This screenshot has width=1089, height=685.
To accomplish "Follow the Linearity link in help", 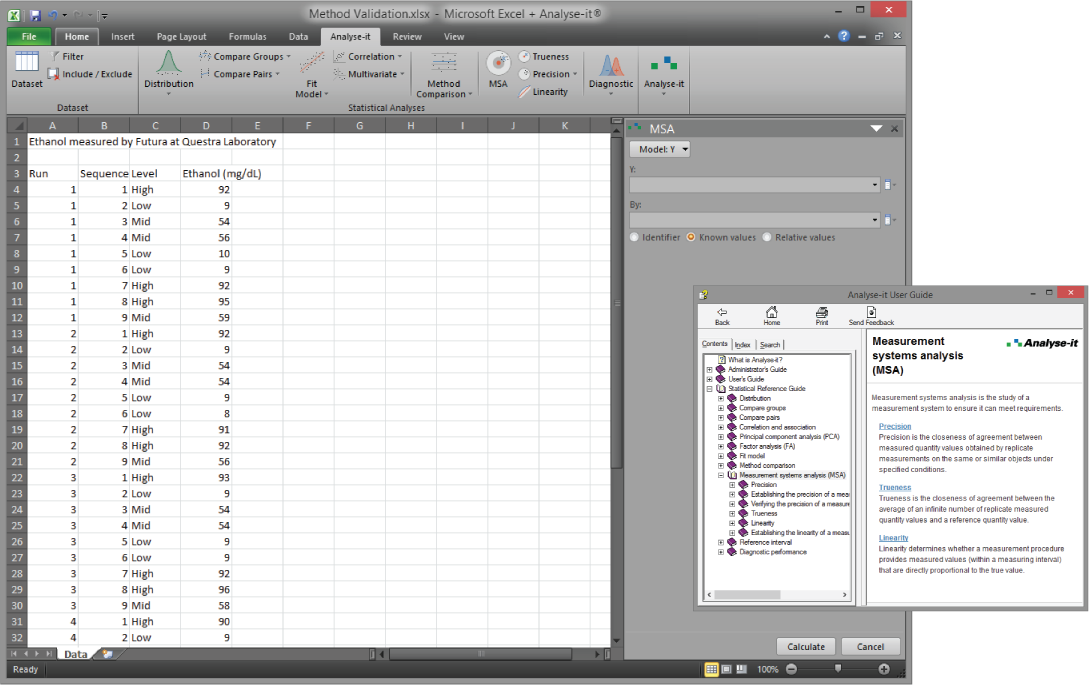I will 893,538.
